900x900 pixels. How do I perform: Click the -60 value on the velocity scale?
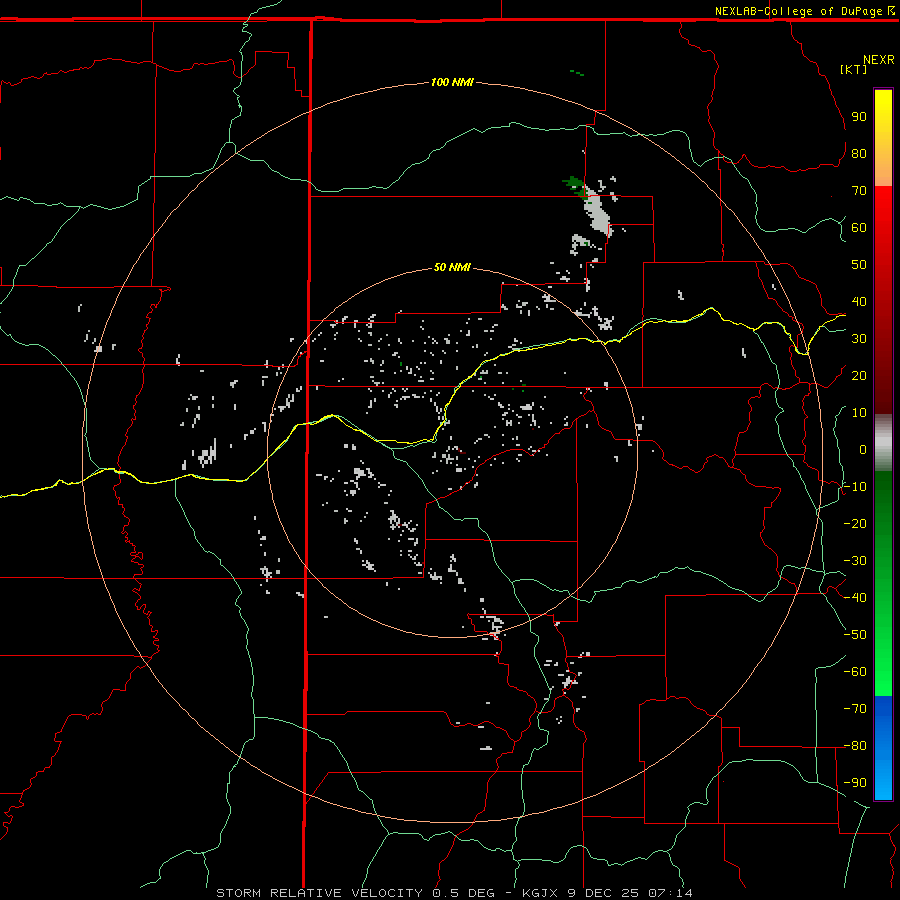(x=855, y=672)
